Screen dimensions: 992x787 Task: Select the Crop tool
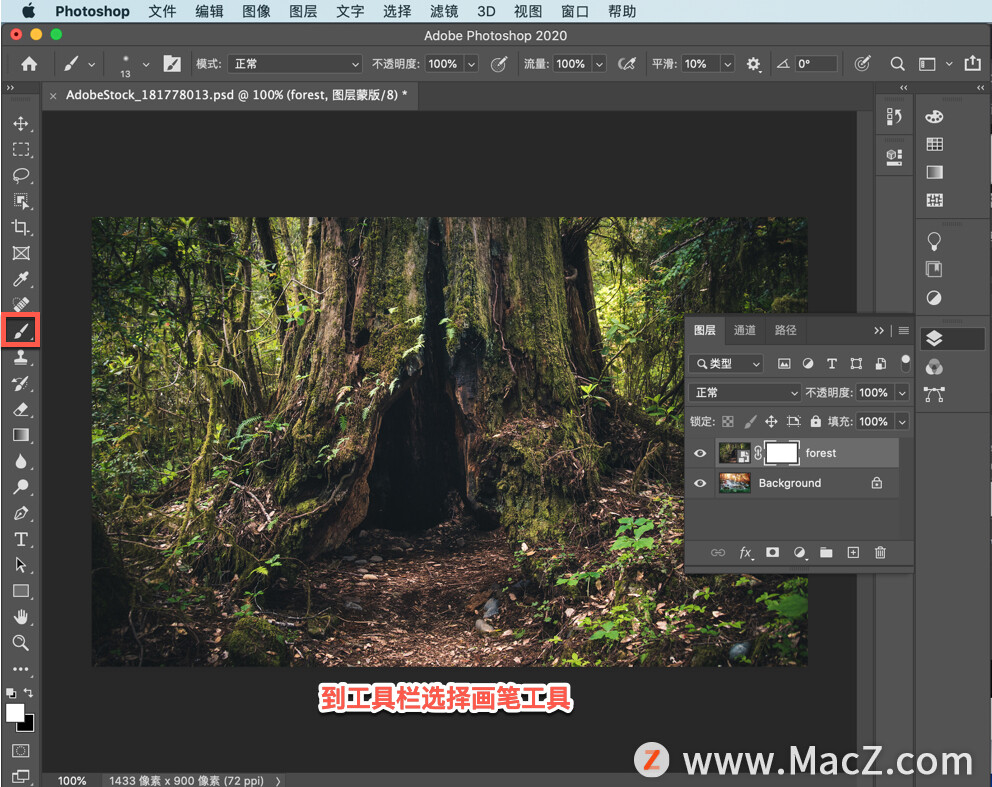(20, 228)
